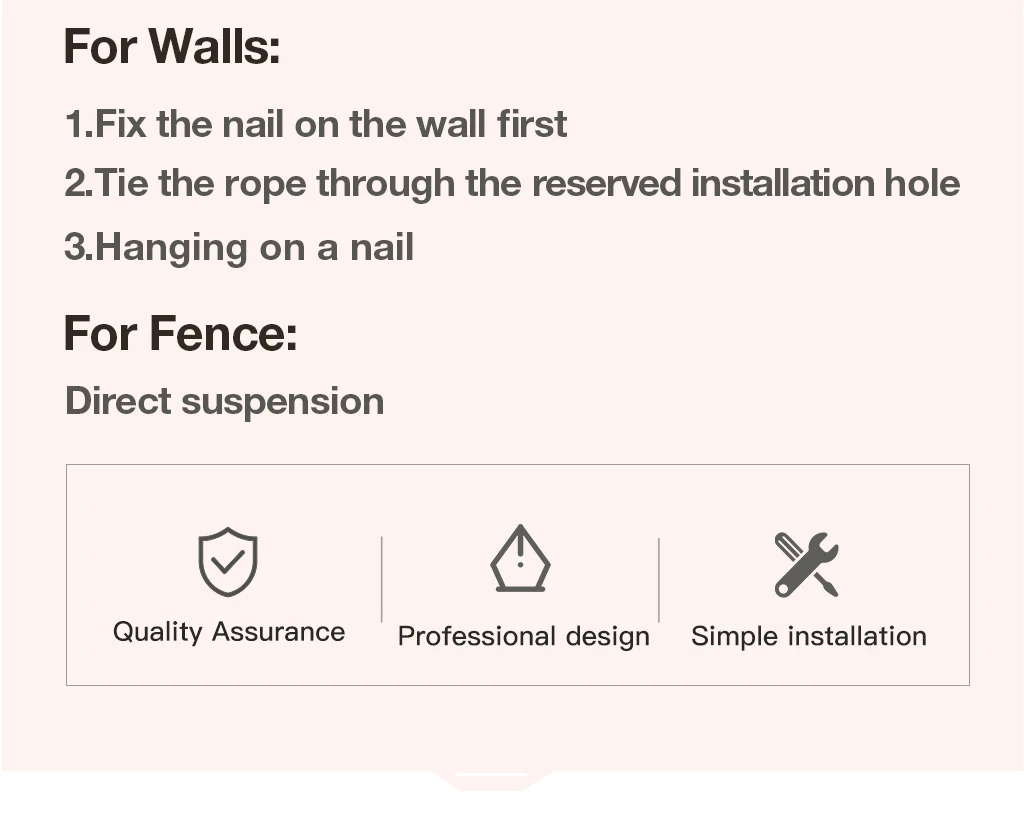
Task: Click the 'For Fence:' heading
Action: point(180,333)
